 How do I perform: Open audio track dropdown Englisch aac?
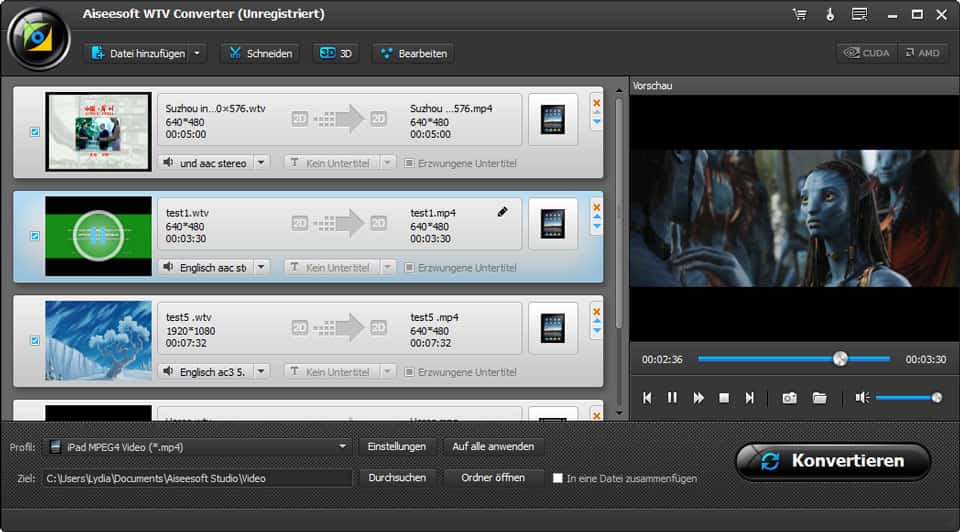(x=261, y=268)
